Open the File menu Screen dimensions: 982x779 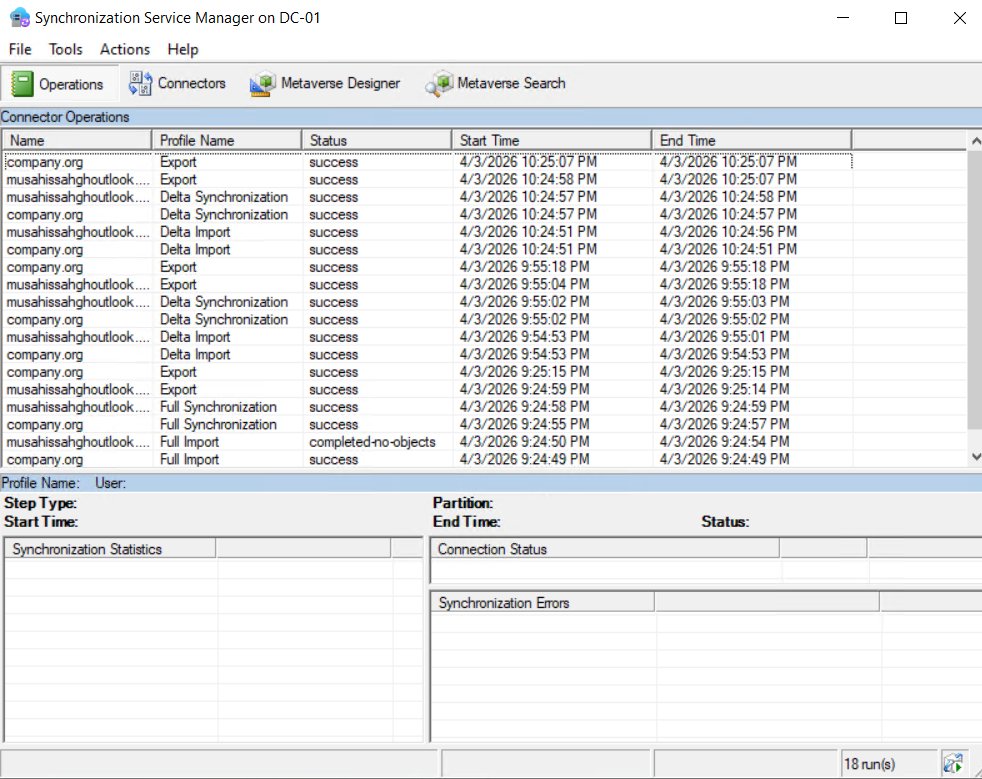tap(20, 49)
